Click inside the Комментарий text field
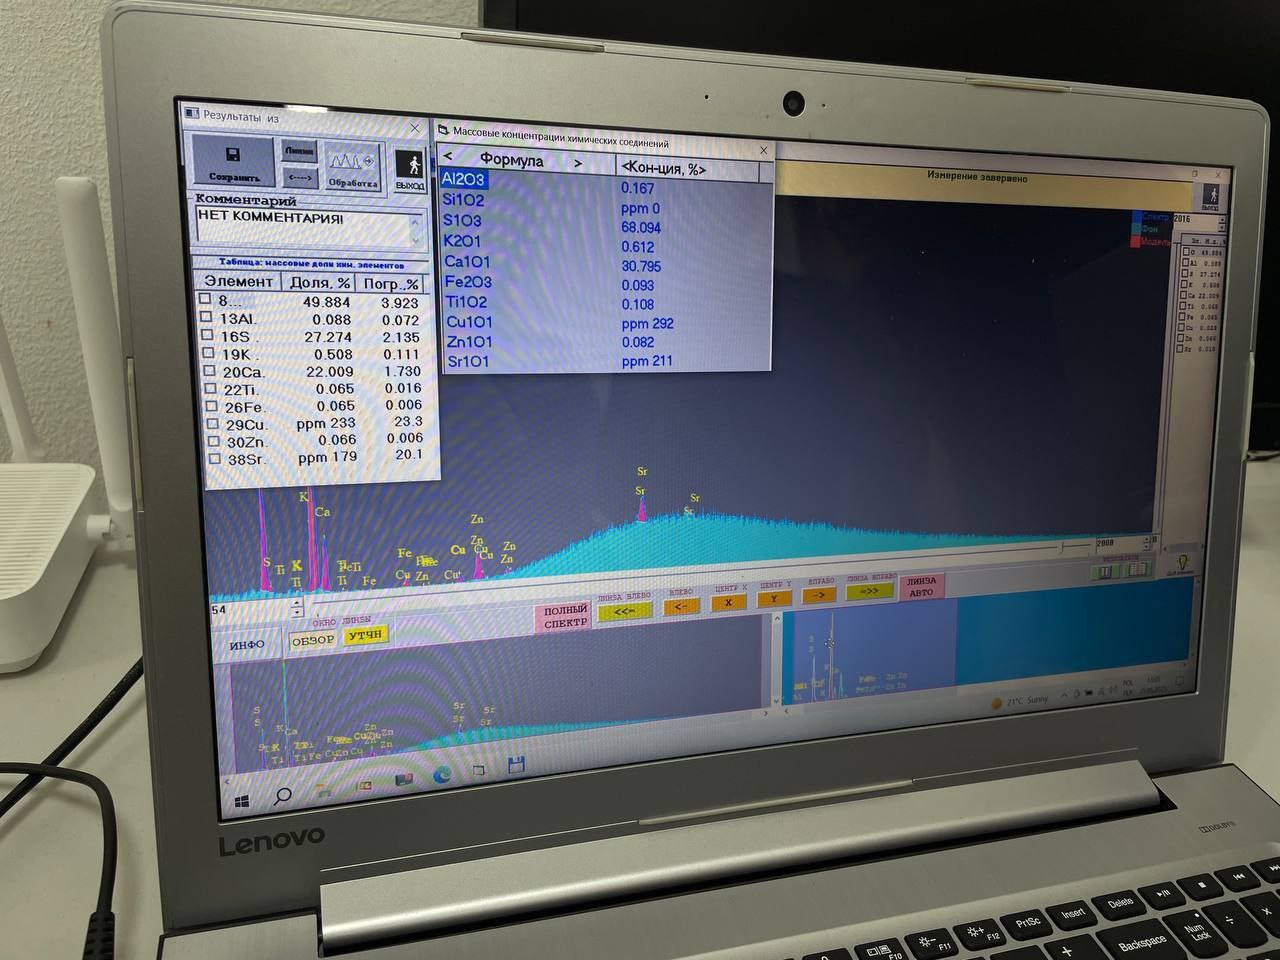The height and width of the screenshot is (960, 1280). pos(305,229)
